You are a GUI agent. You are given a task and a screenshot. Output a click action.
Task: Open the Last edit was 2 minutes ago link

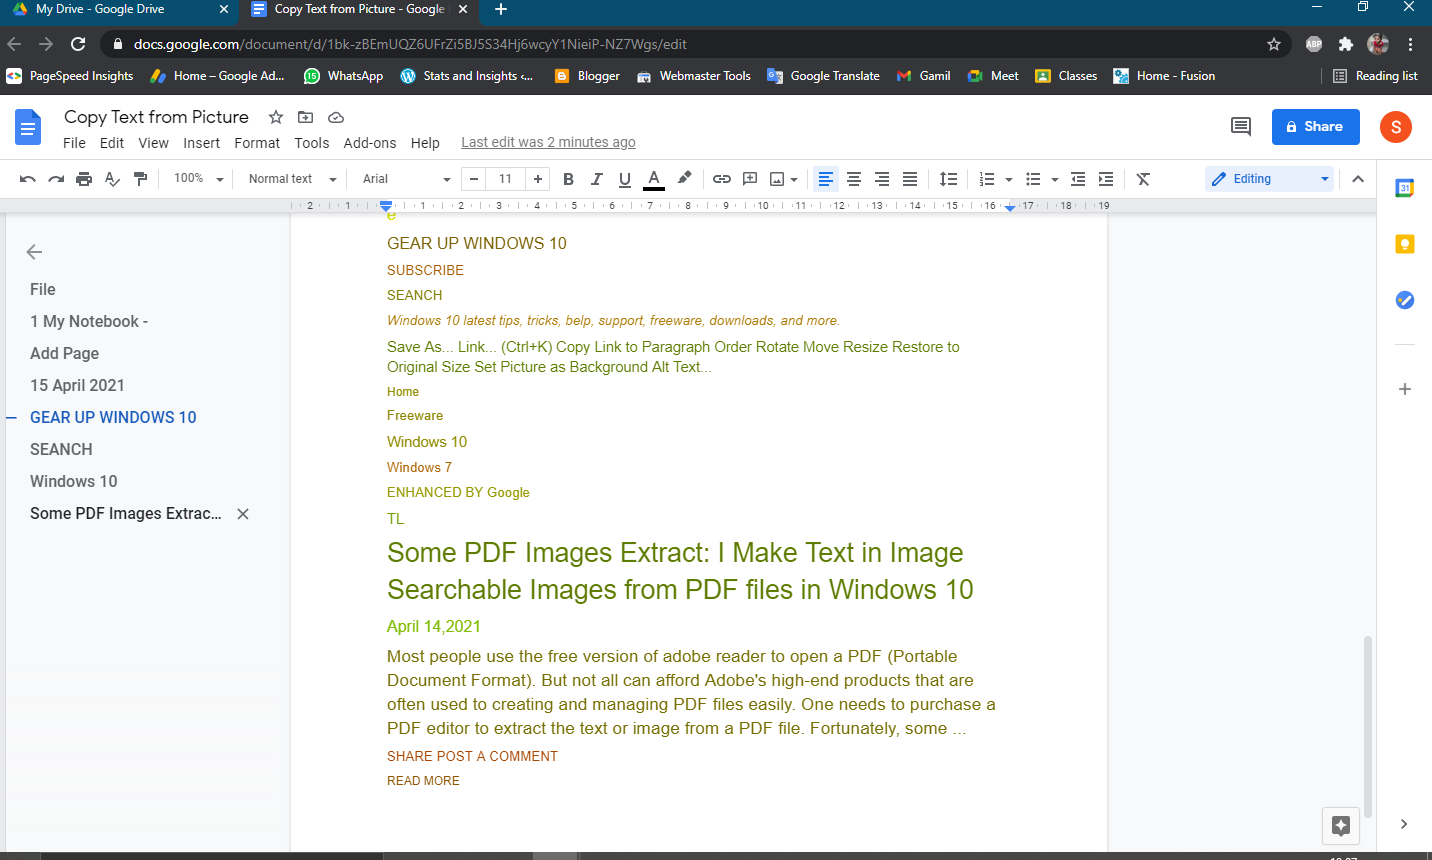click(x=548, y=142)
